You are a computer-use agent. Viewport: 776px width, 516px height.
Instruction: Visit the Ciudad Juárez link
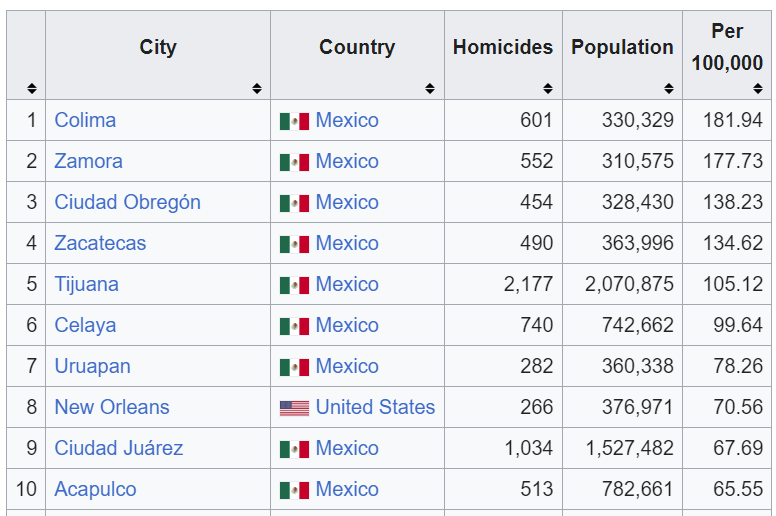click(118, 448)
